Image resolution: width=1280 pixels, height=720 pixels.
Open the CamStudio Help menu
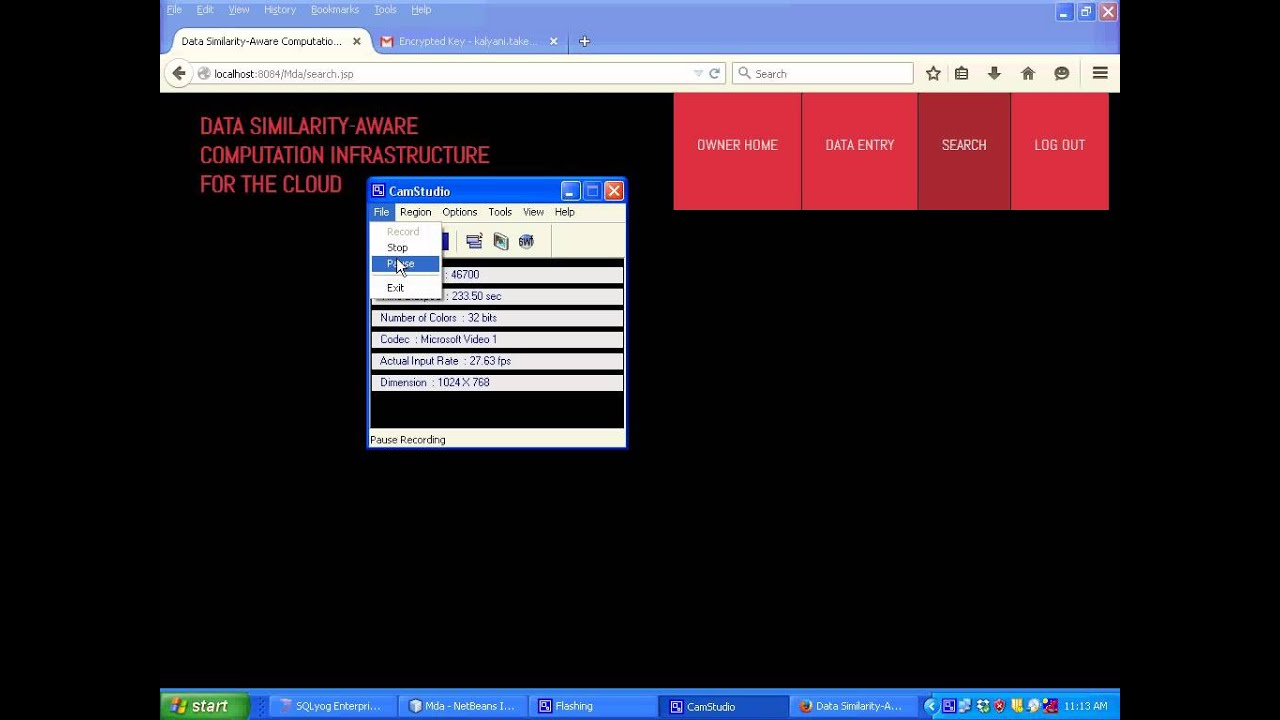click(x=564, y=212)
